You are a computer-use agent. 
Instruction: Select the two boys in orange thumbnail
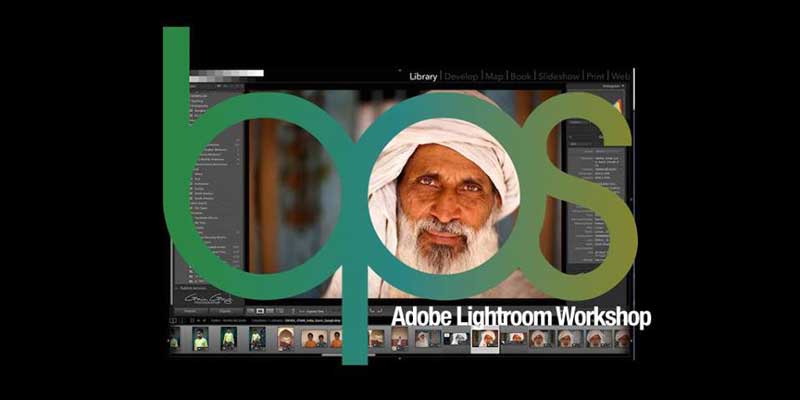tap(314, 339)
